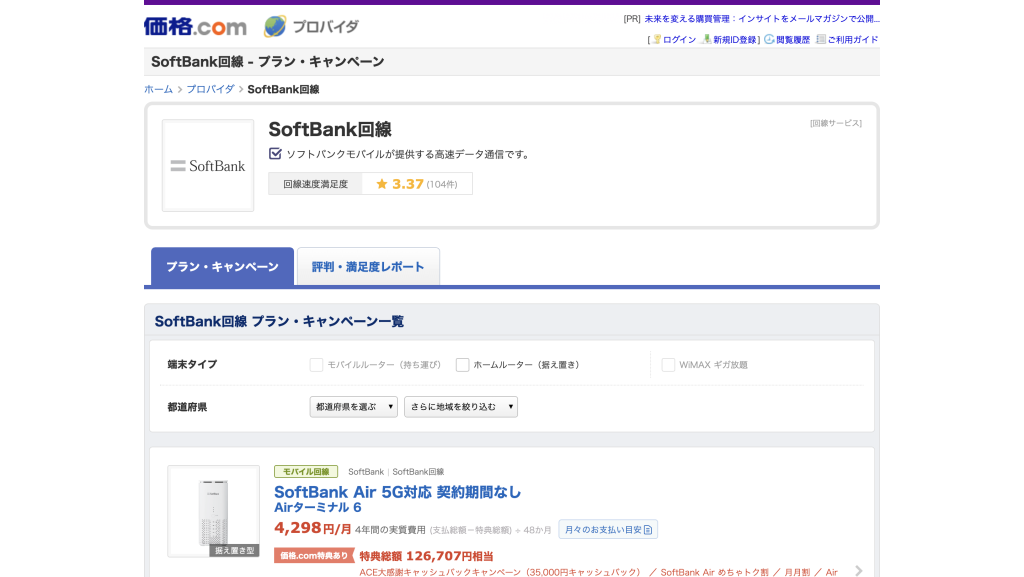Switch to the 評判・満足度レポート tab
Image resolution: width=1024 pixels, height=577 pixels.
(x=368, y=266)
